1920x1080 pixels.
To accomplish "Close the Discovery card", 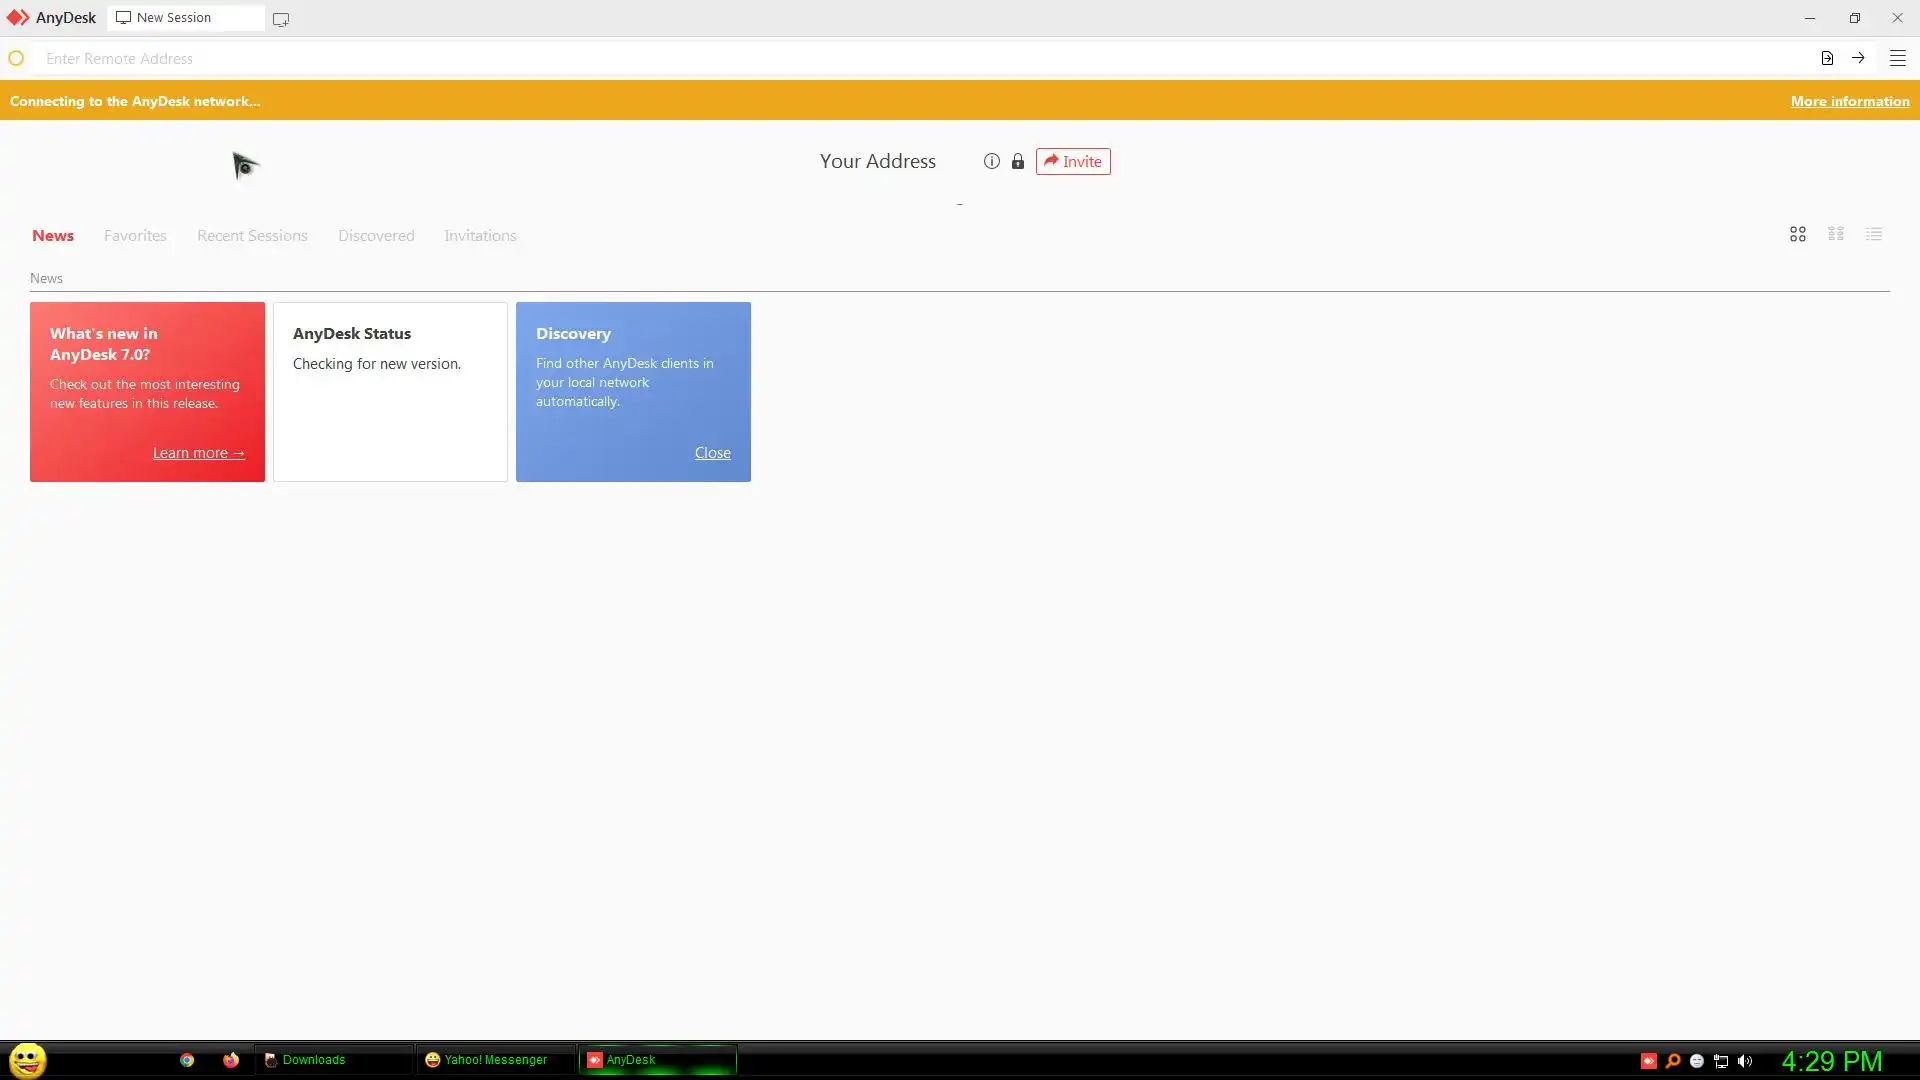I will click(712, 453).
